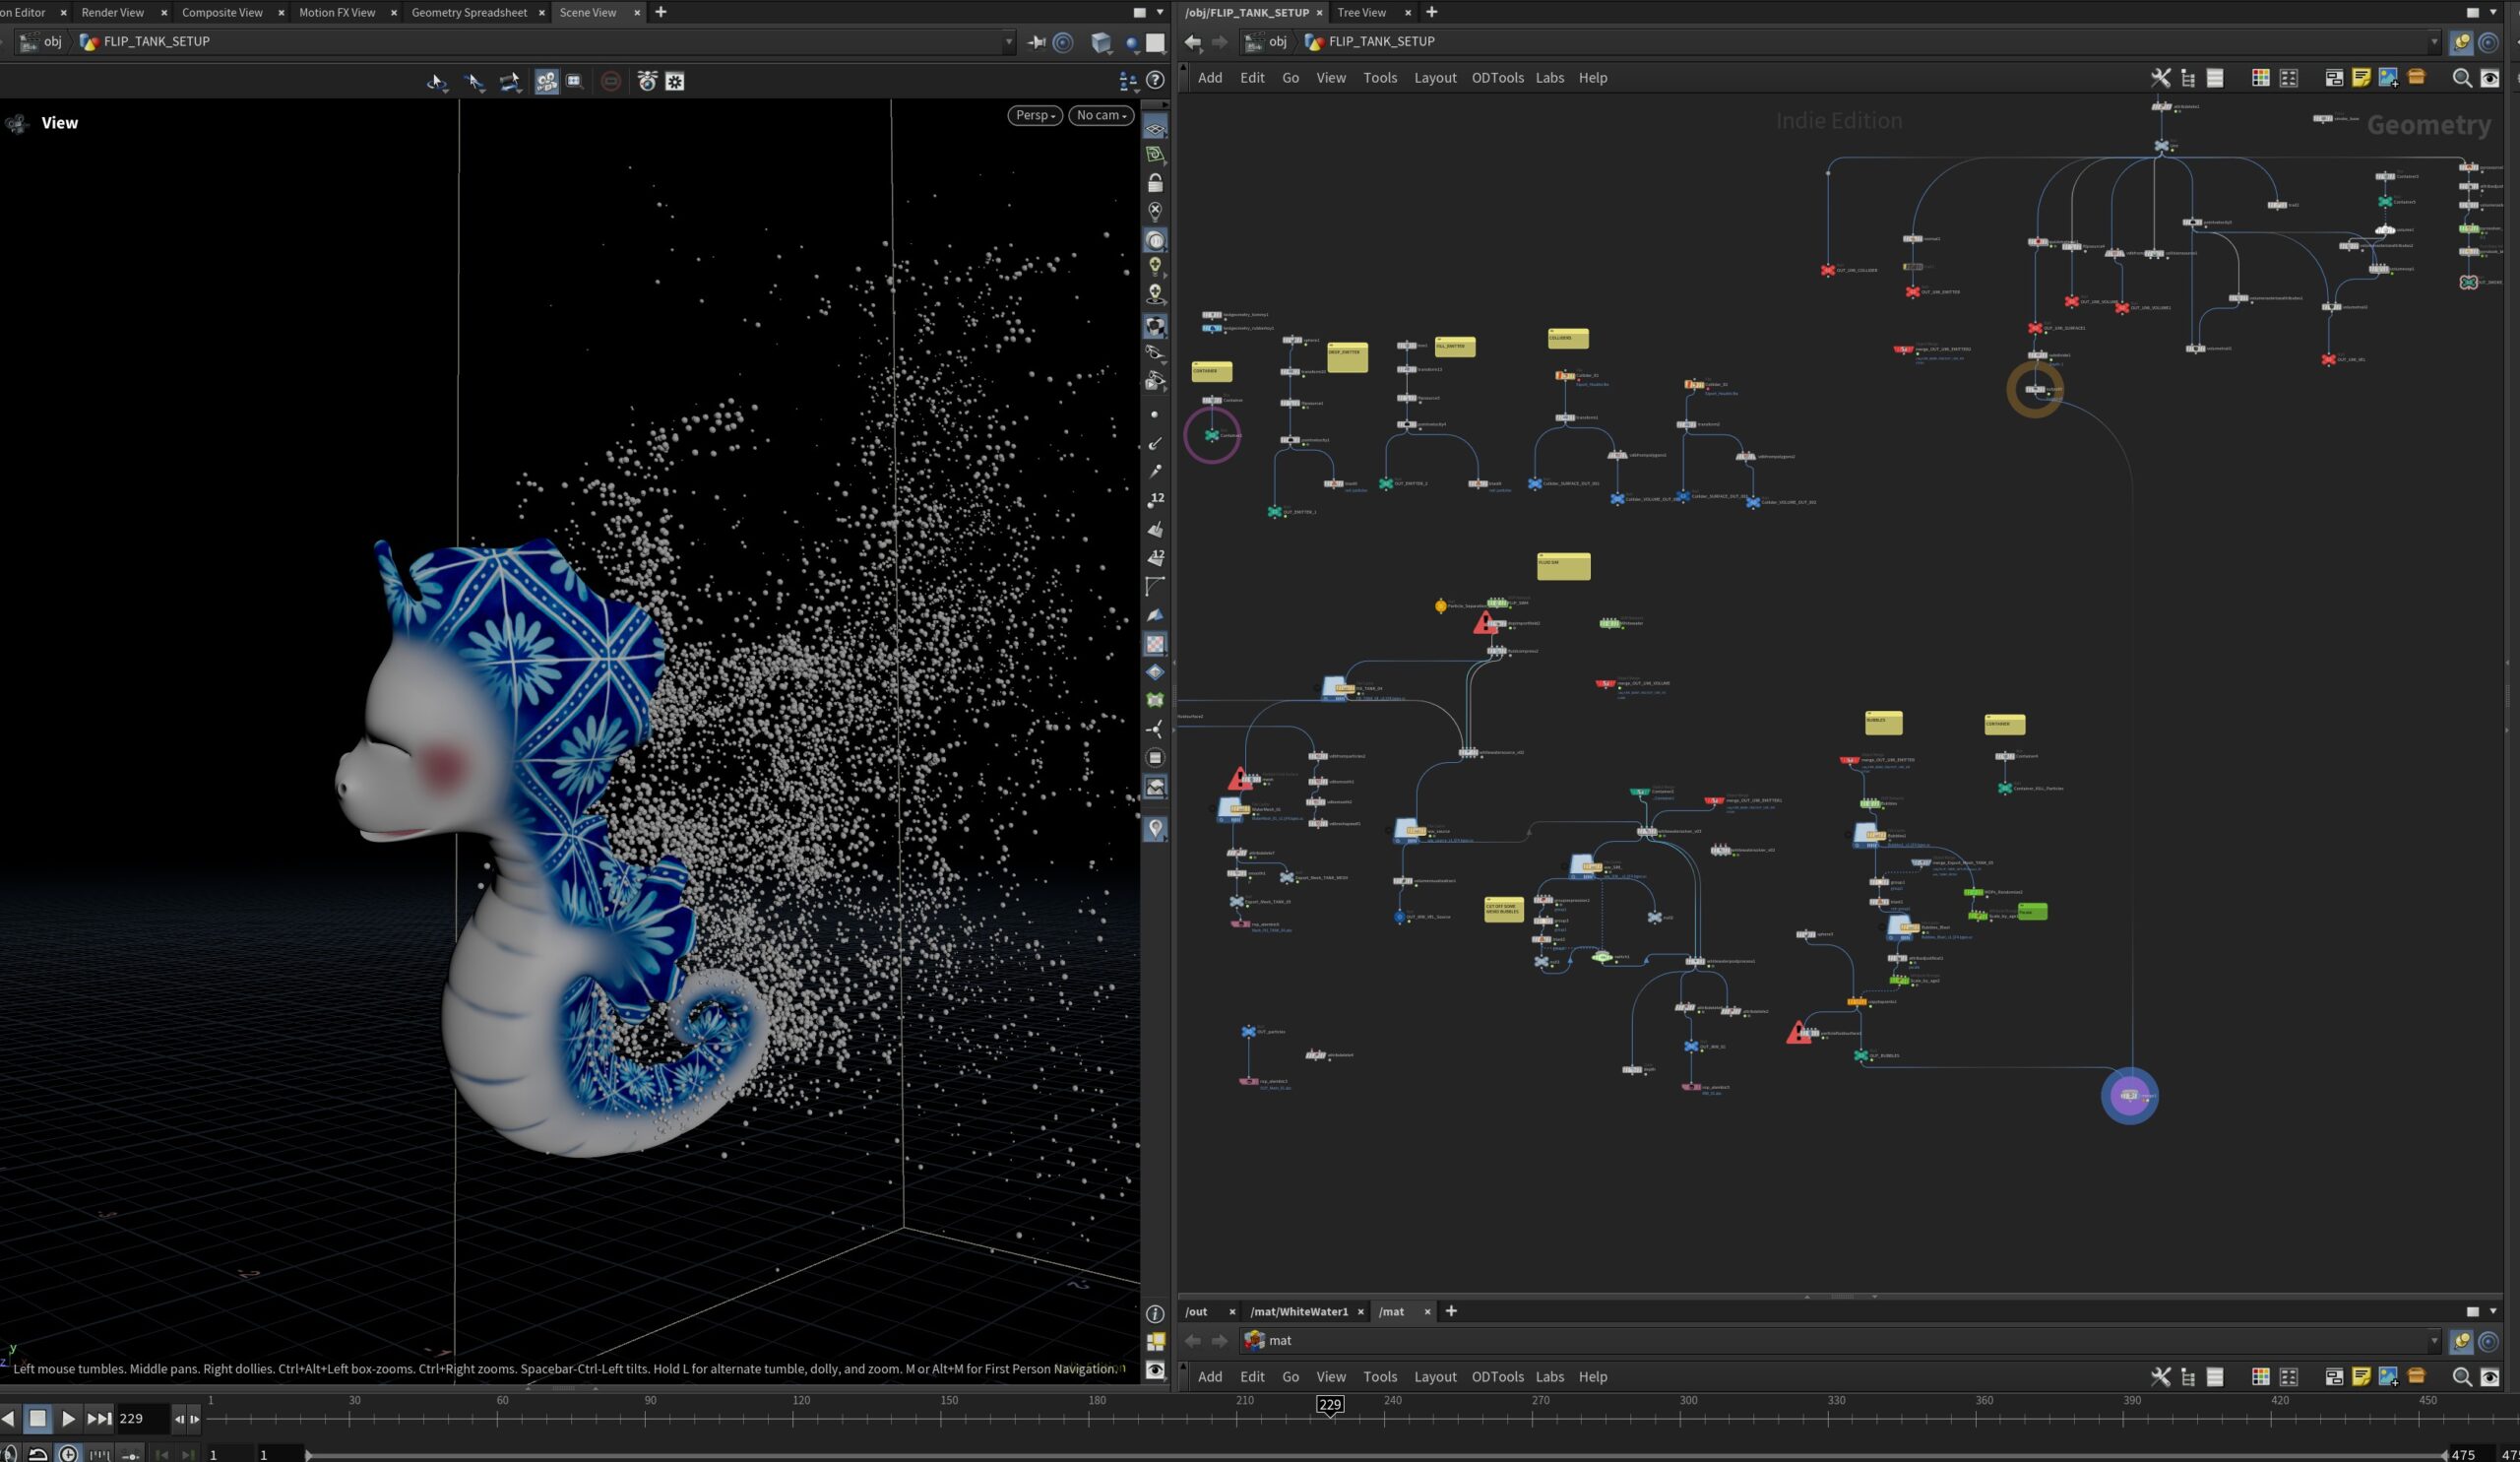Toggle the loop mode playback button

[38, 1454]
